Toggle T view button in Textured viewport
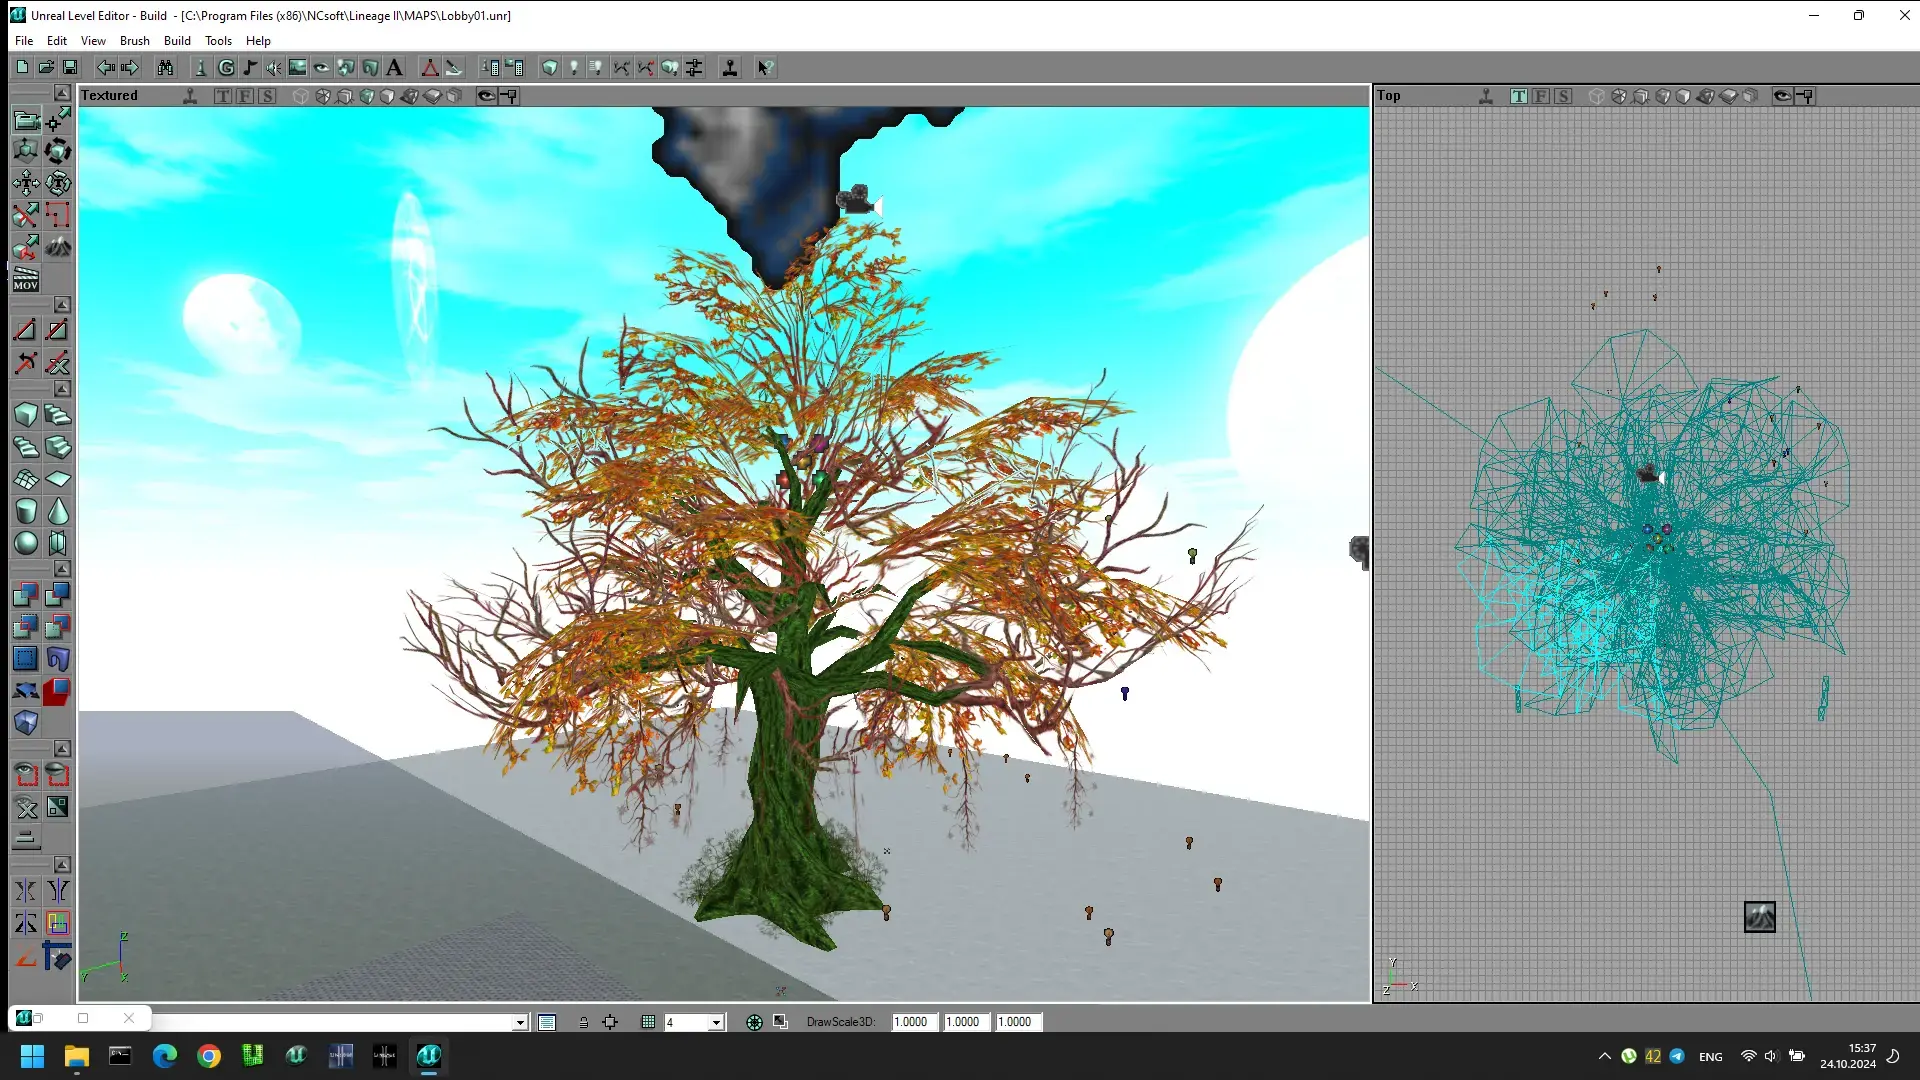The height and width of the screenshot is (1080, 1920). (x=223, y=96)
